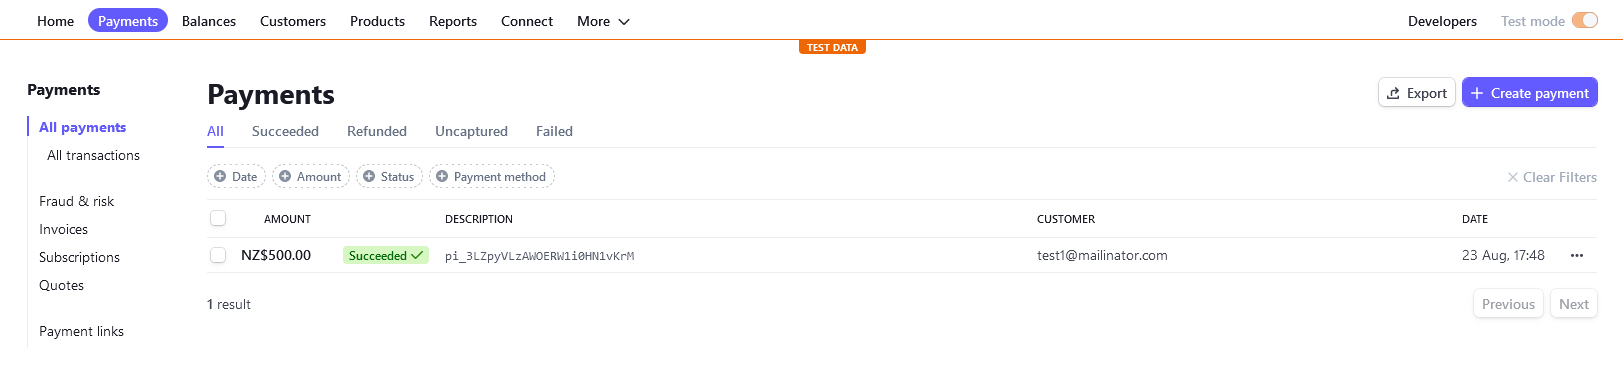Image resolution: width=1623 pixels, height=376 pixels.
Task: Go to Subscriptions in sidebar
Action: click(79, 257)
